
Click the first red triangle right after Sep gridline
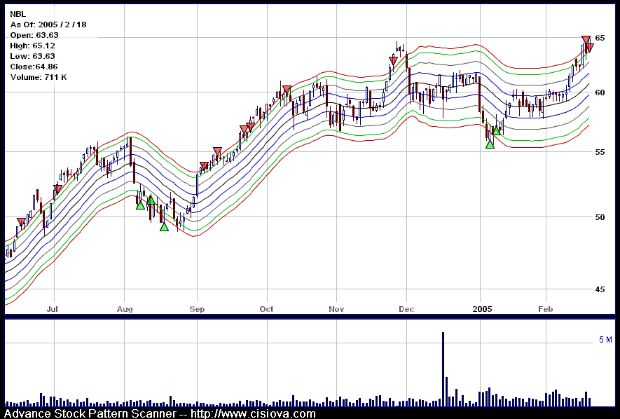204,166
